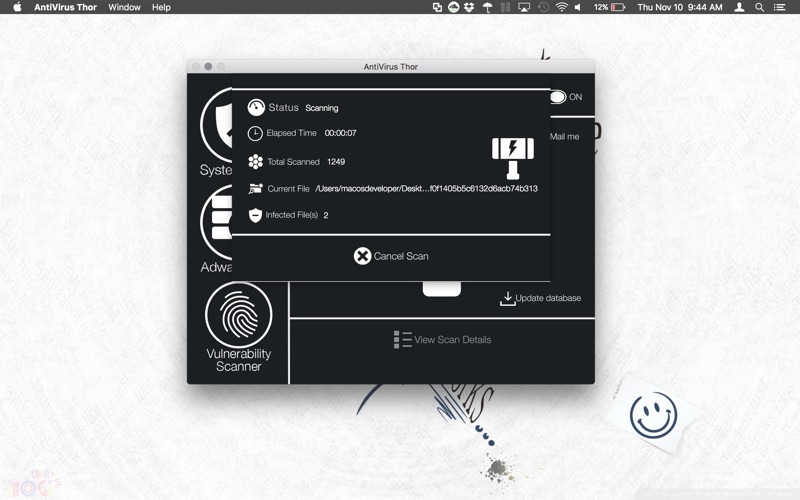Click the Wi-Fi status icon

[562, 7]
